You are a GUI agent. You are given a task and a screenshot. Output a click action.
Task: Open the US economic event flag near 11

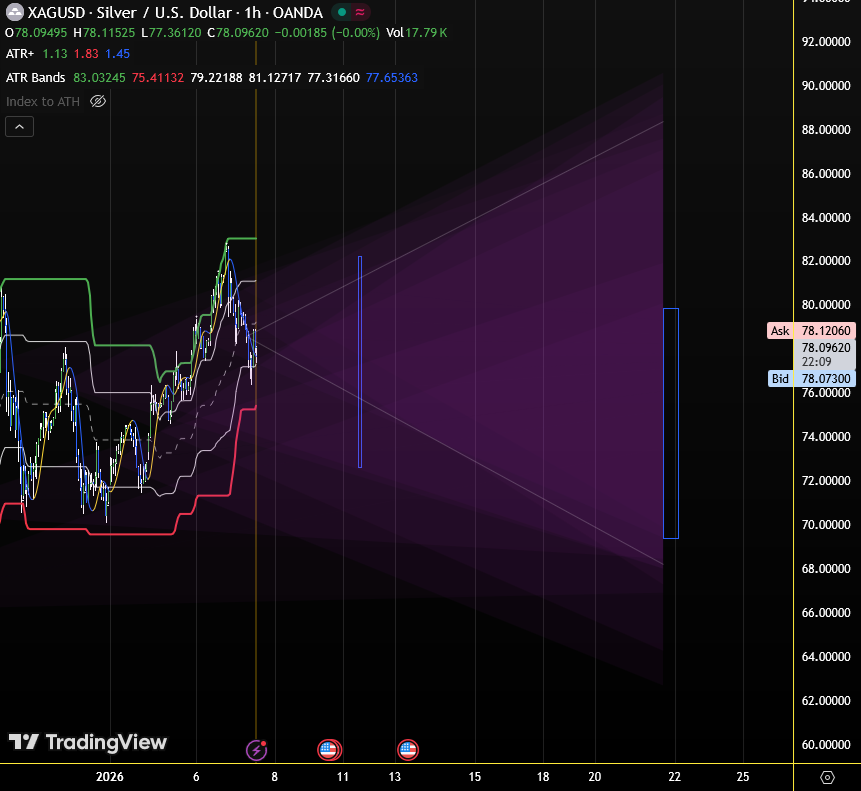point(329,750)
